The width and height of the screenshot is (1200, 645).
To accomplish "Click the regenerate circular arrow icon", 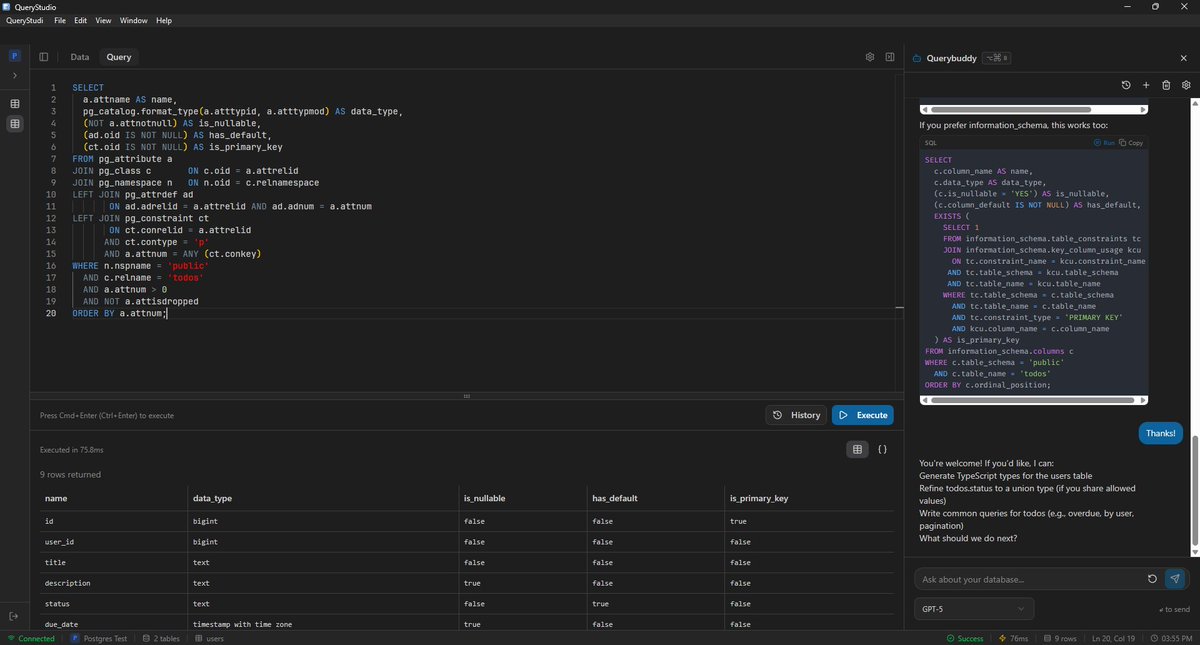I will click(1153, 579).
